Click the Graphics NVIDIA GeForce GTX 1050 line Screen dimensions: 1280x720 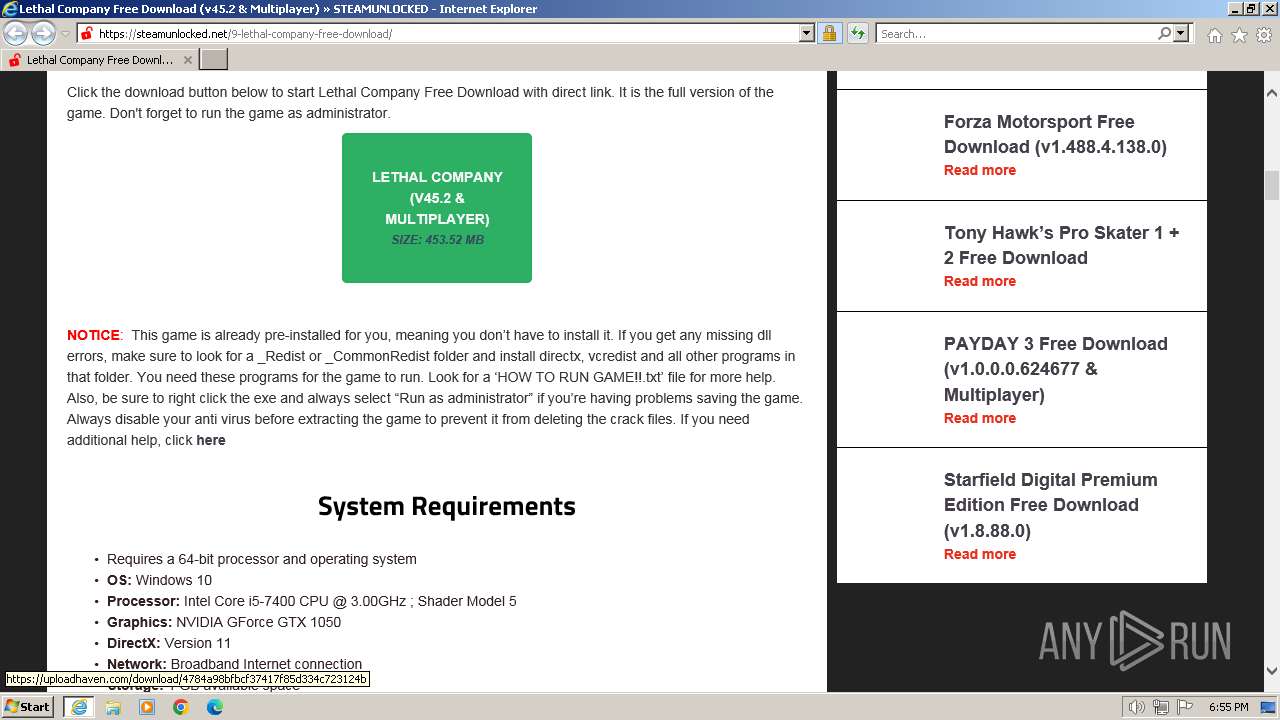(x=224, y=622)
